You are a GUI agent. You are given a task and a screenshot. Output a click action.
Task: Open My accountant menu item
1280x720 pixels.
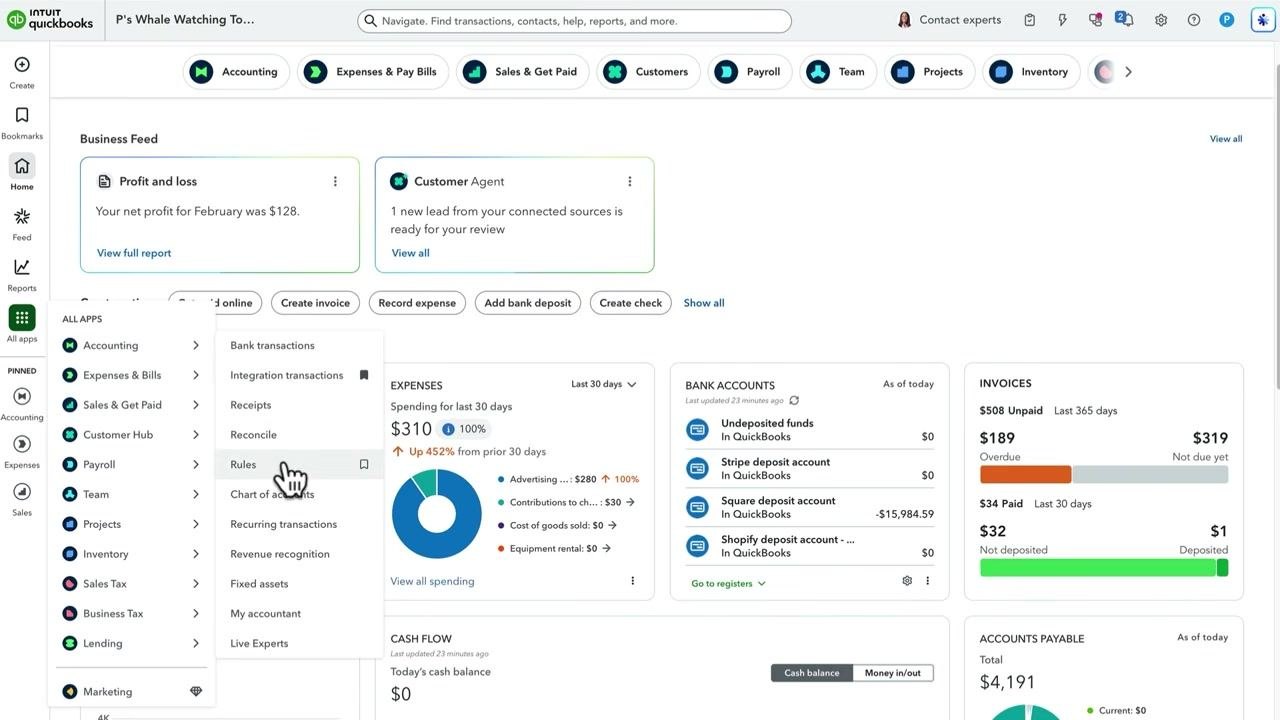(265, 614)
